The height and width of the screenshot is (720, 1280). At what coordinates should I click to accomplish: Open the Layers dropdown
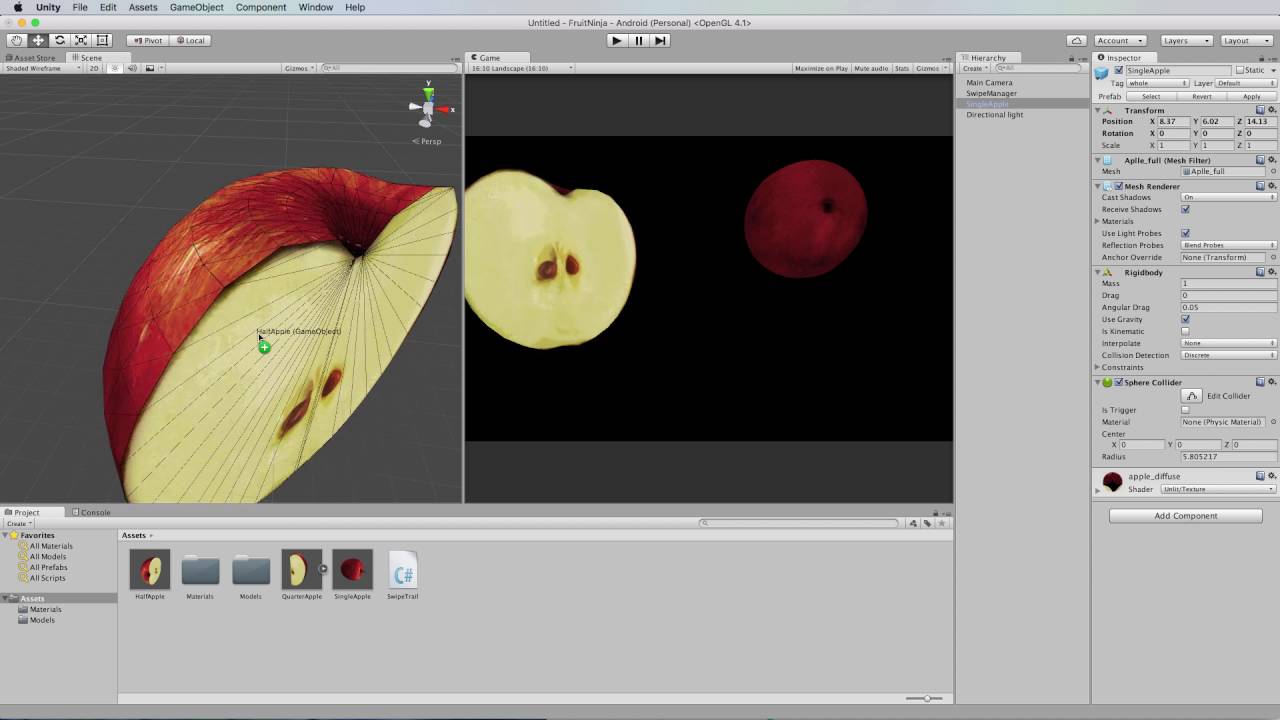(1186, 40)
